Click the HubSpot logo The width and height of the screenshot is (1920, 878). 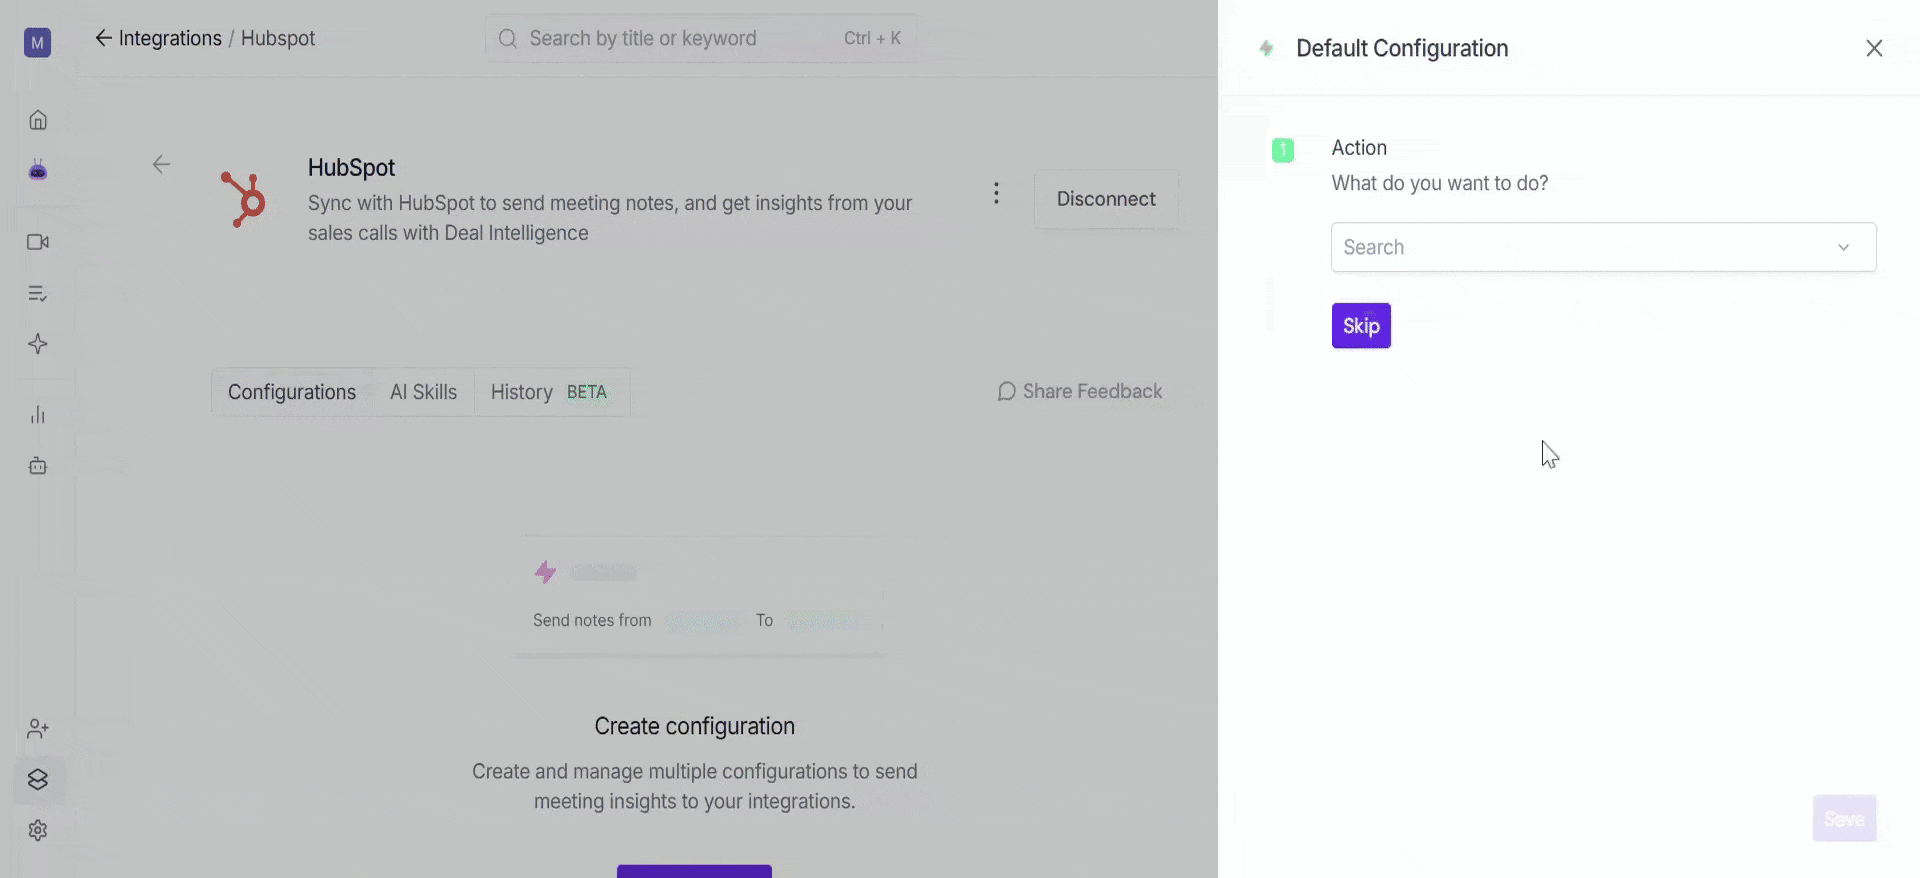(243, 199)
